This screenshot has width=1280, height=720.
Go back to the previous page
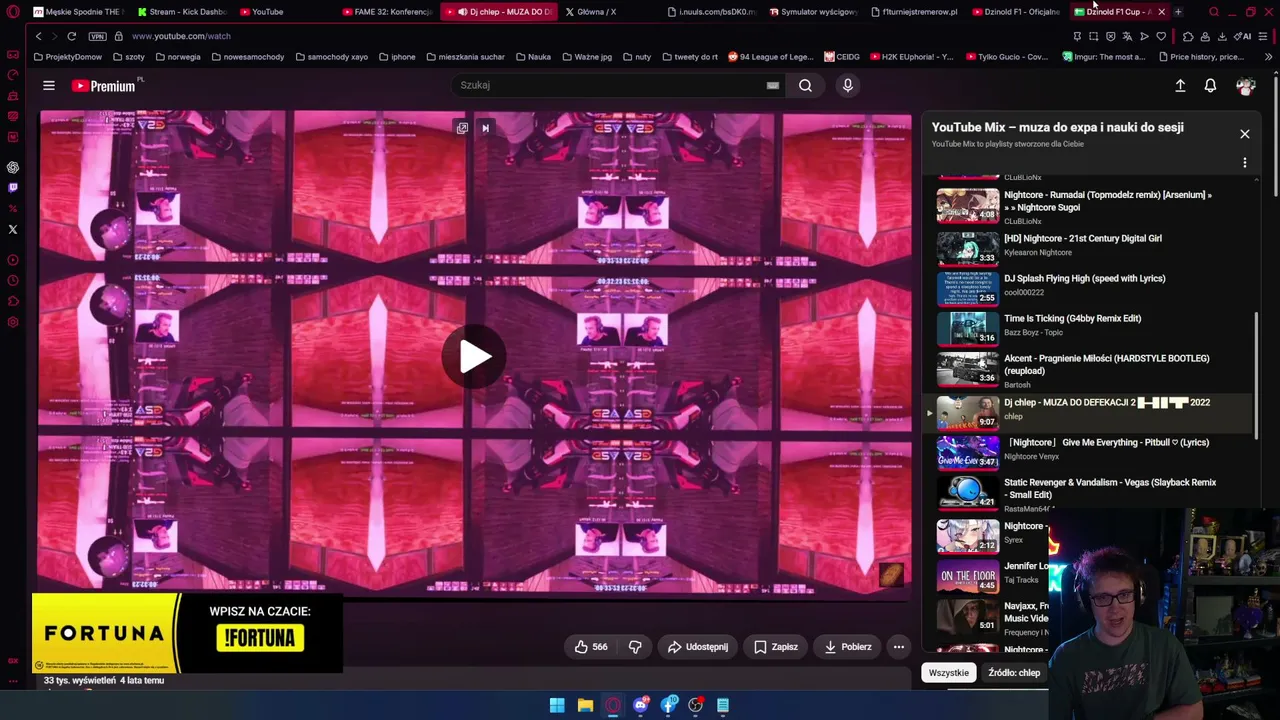[39, 36]
